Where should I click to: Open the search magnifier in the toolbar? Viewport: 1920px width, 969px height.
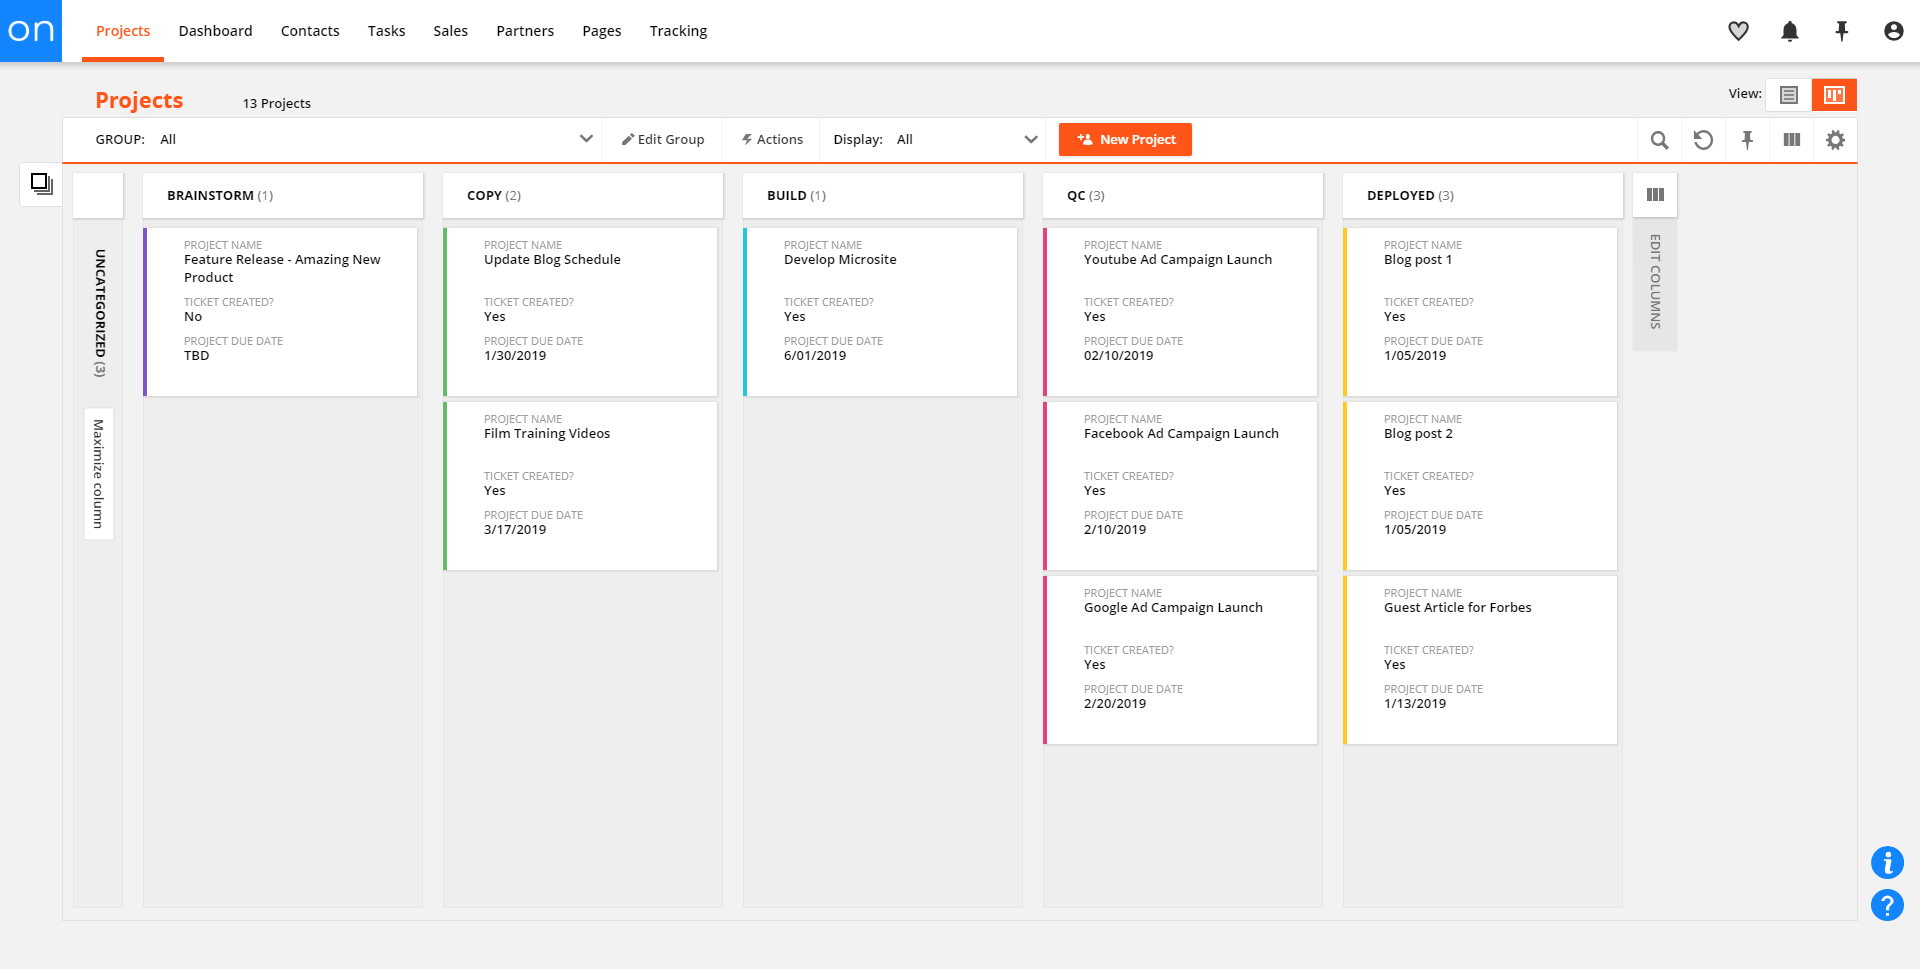click(1659, 140)
